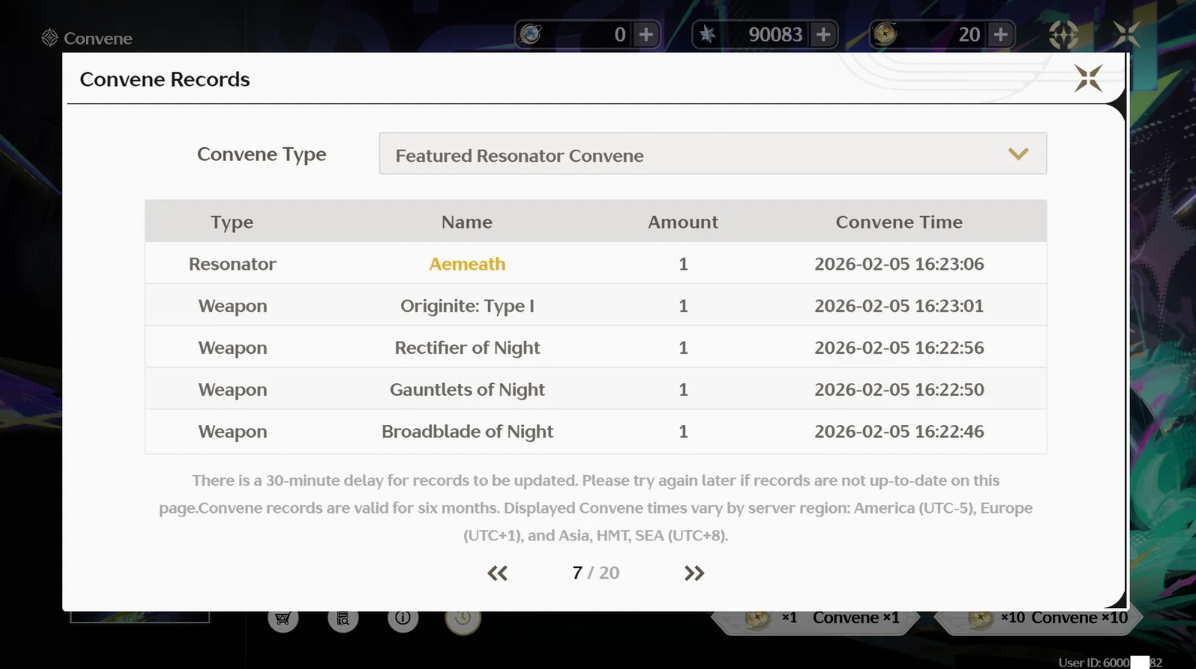Add more of the currency showing 0

[x=646, y=34]
